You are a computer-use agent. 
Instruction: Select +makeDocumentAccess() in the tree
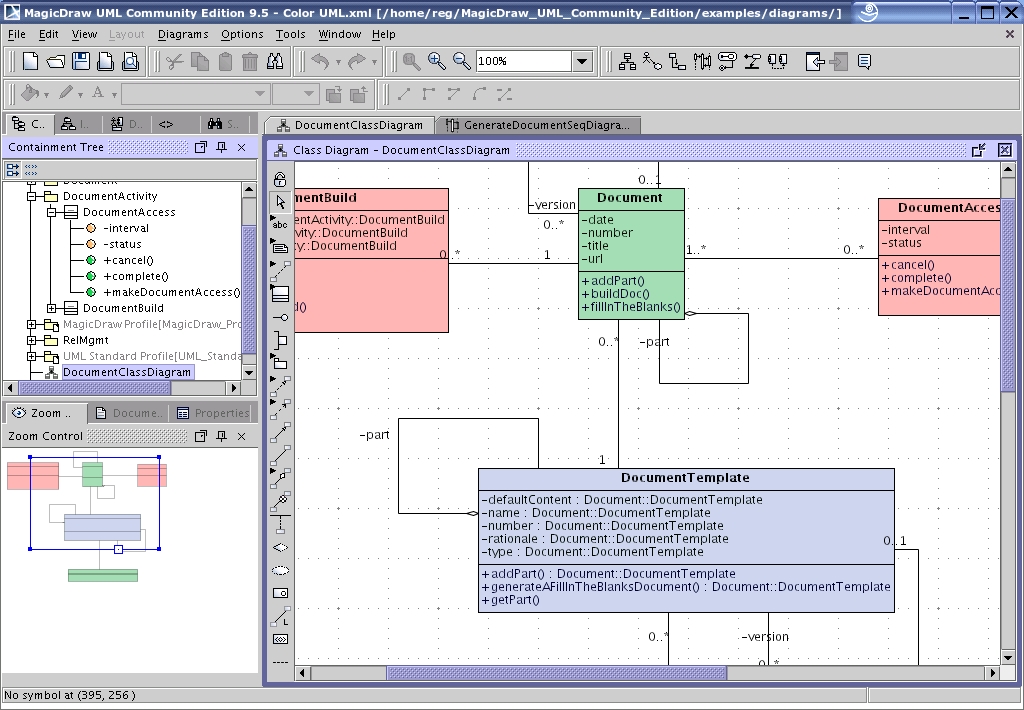pos(171,292)
